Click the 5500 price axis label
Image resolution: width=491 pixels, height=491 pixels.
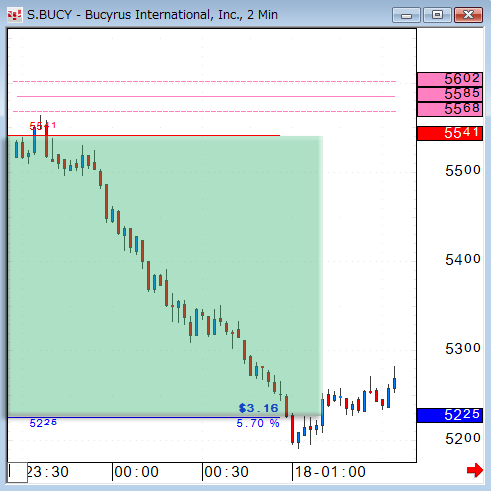point(463,171)
